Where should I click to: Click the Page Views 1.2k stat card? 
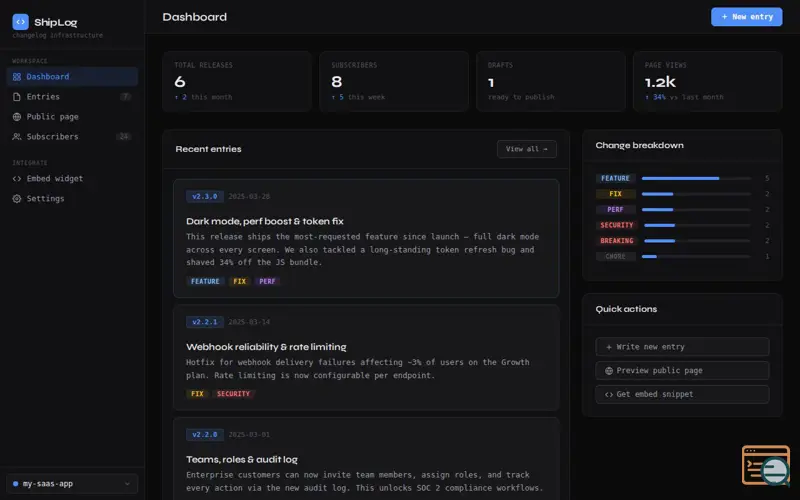coord(708,81)
